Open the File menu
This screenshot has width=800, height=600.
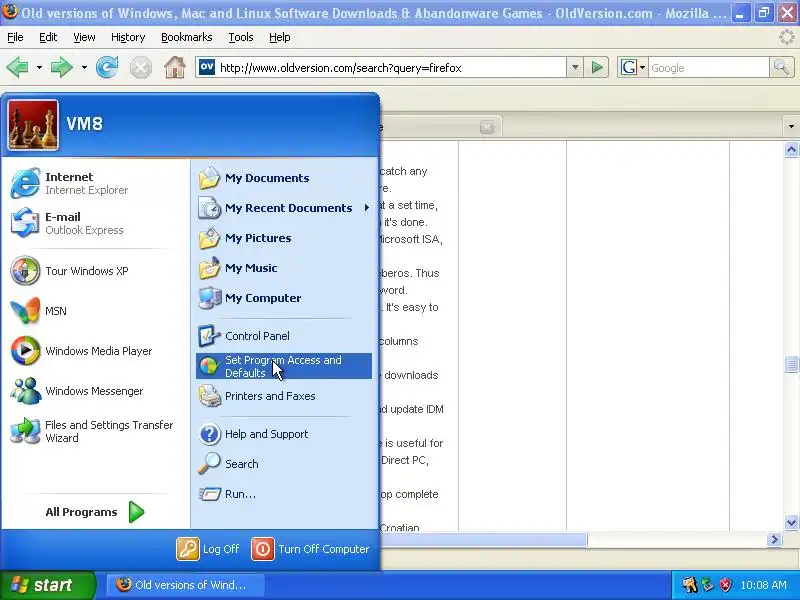click(15, 37)
